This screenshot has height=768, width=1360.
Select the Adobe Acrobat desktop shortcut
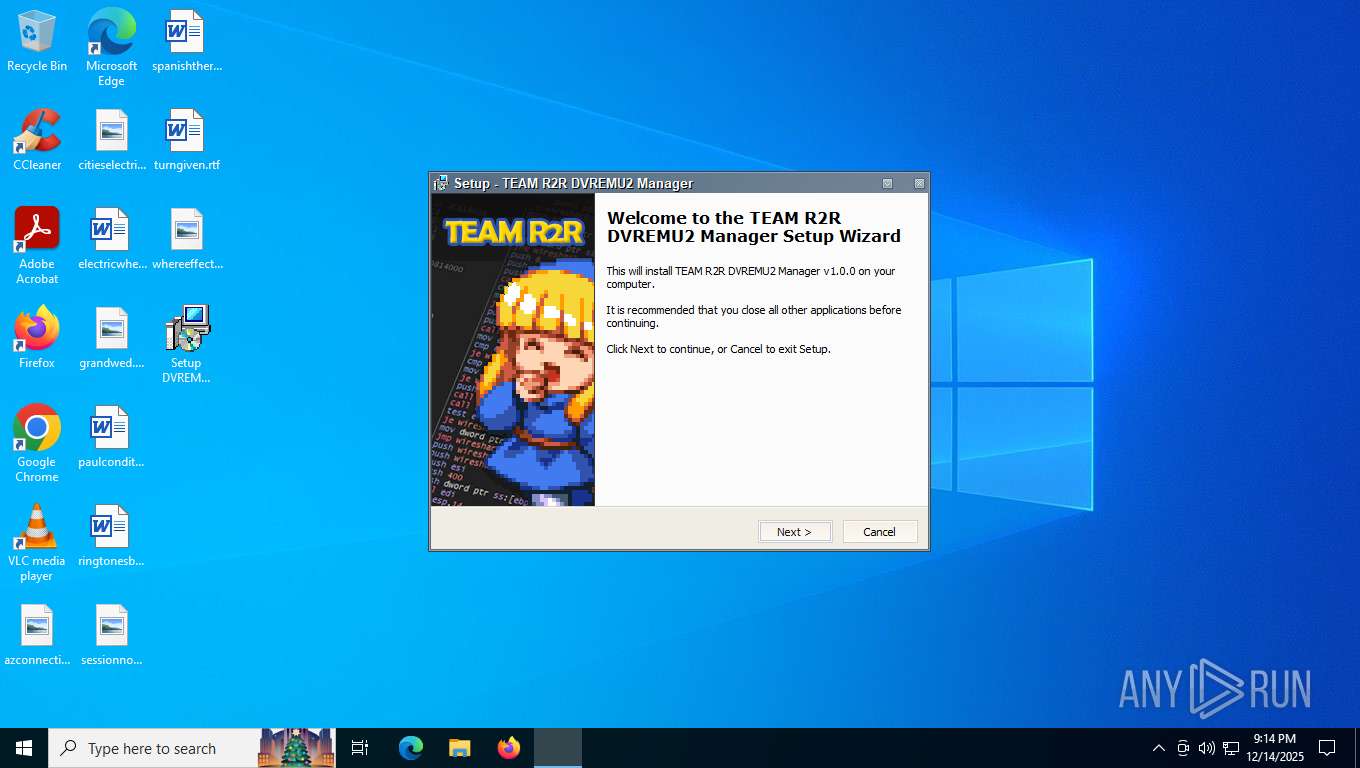tap(37, 246)
